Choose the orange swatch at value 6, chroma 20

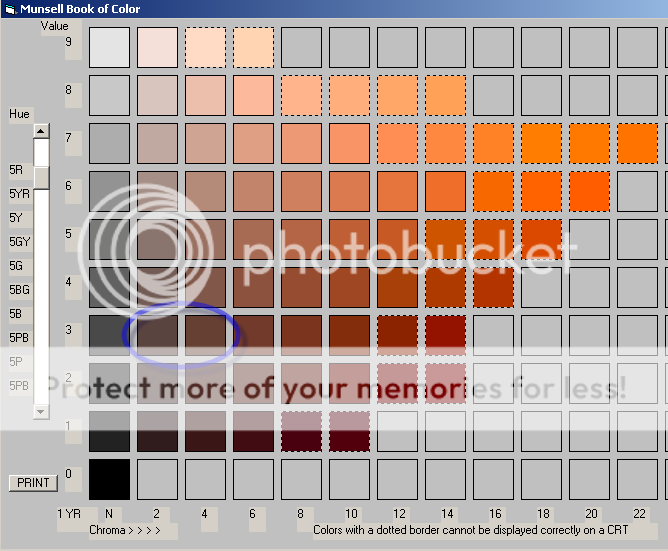589,190
